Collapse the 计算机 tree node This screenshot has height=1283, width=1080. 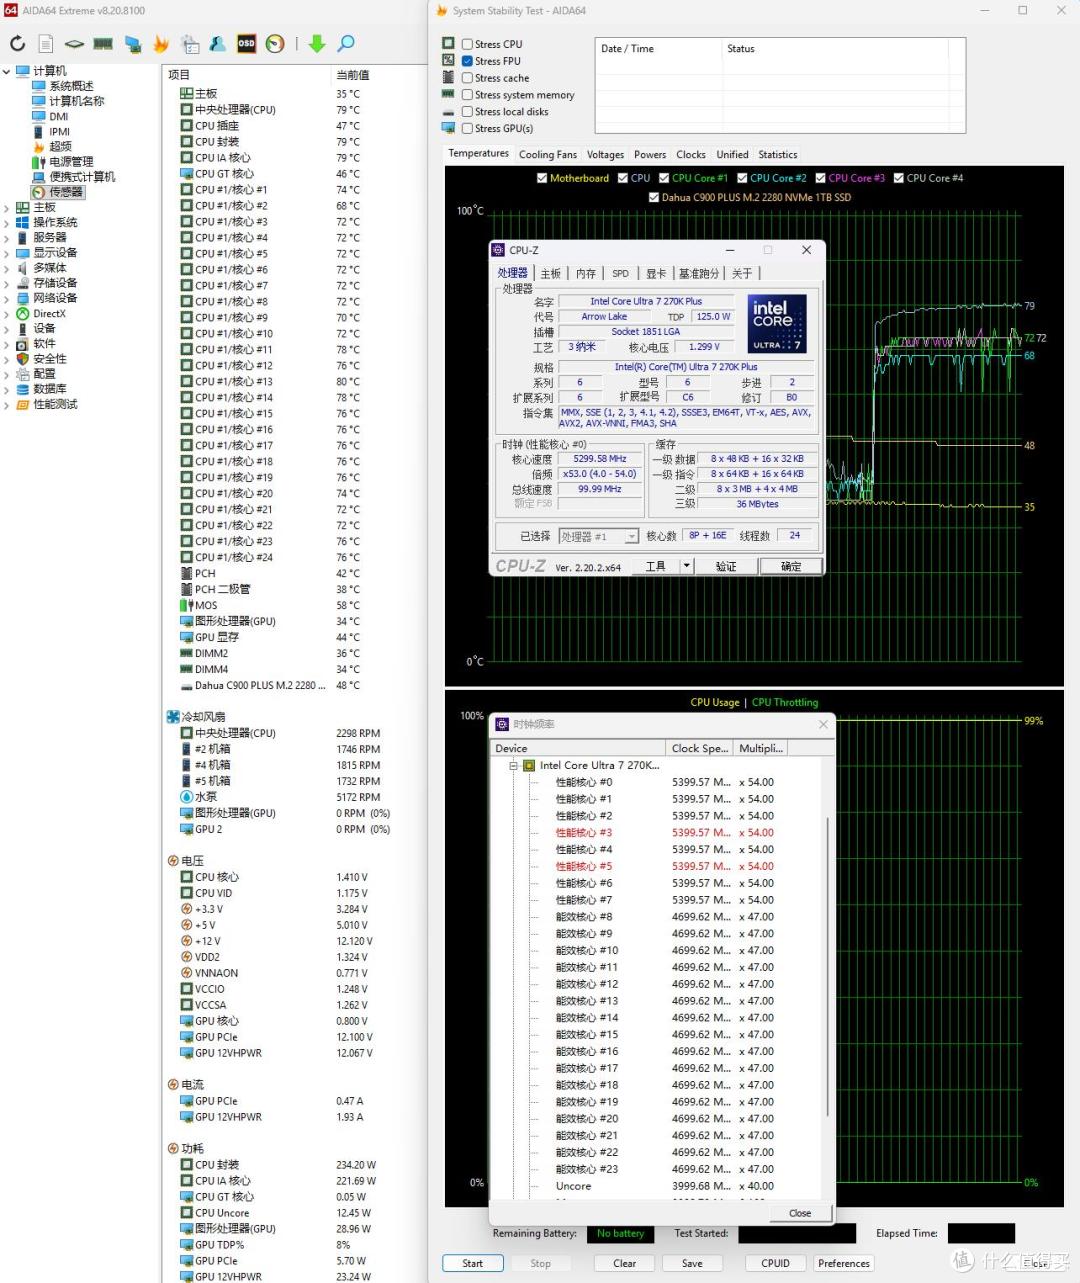coord(7,71)
